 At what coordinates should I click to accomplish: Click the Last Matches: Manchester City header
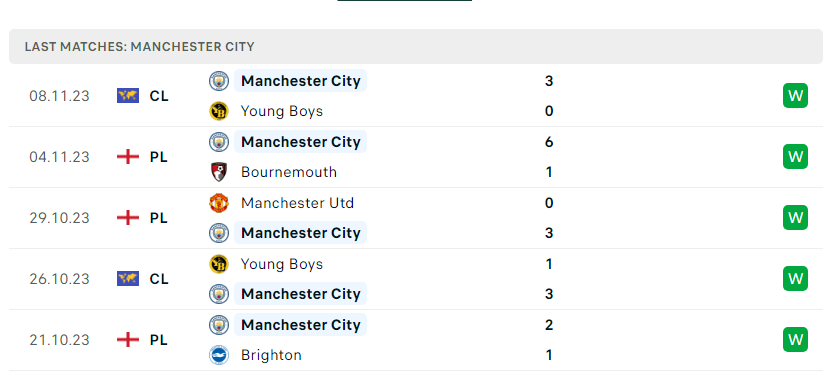click(140, 47)
